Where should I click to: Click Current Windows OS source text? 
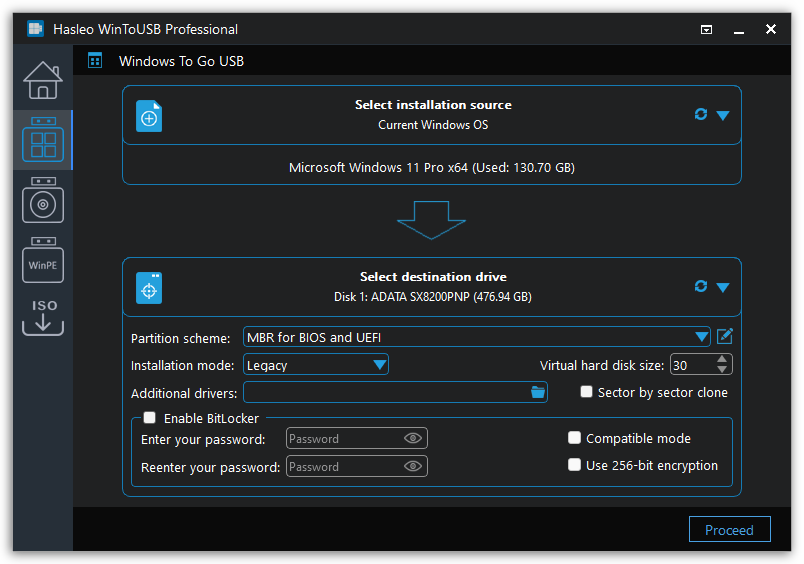pyautogui.click(x=433, y=125)
